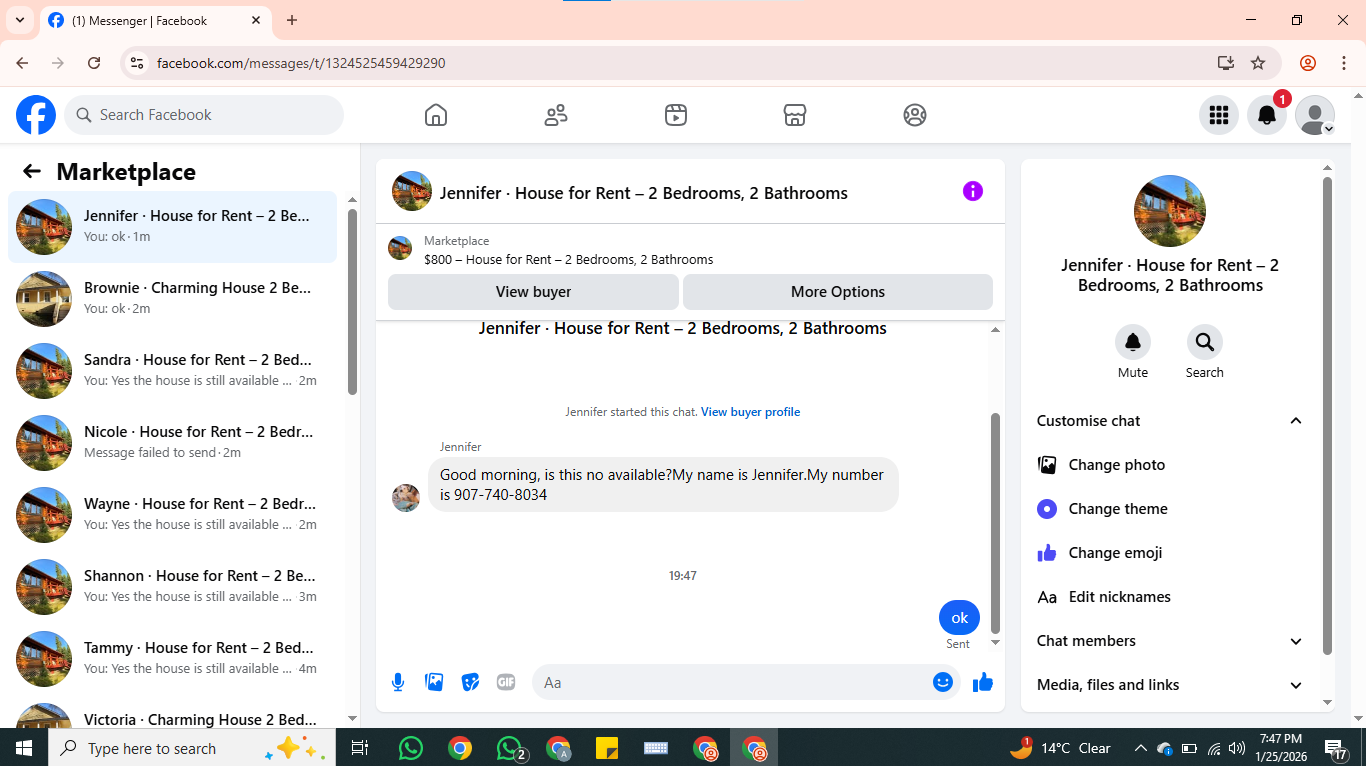Screen dimensions: 1366x766
Task: Open Chrome three-dot menu
Action: 1343,63
